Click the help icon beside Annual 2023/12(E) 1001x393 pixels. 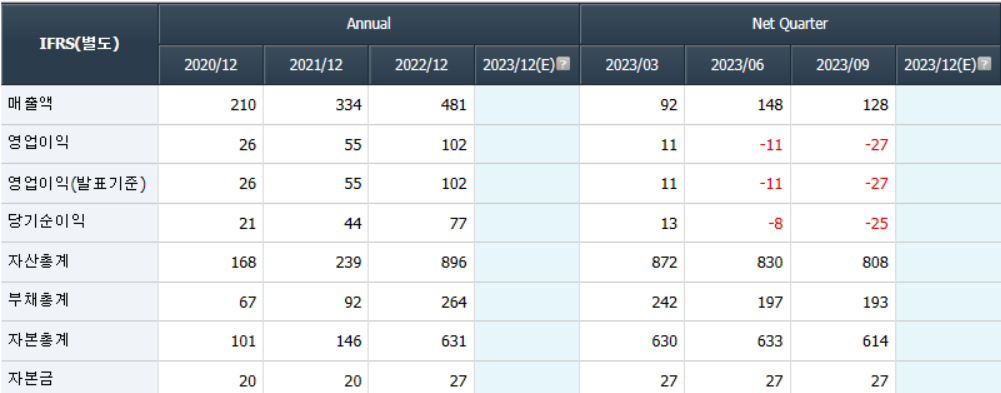pyautogui.click(x=563, y=64)
